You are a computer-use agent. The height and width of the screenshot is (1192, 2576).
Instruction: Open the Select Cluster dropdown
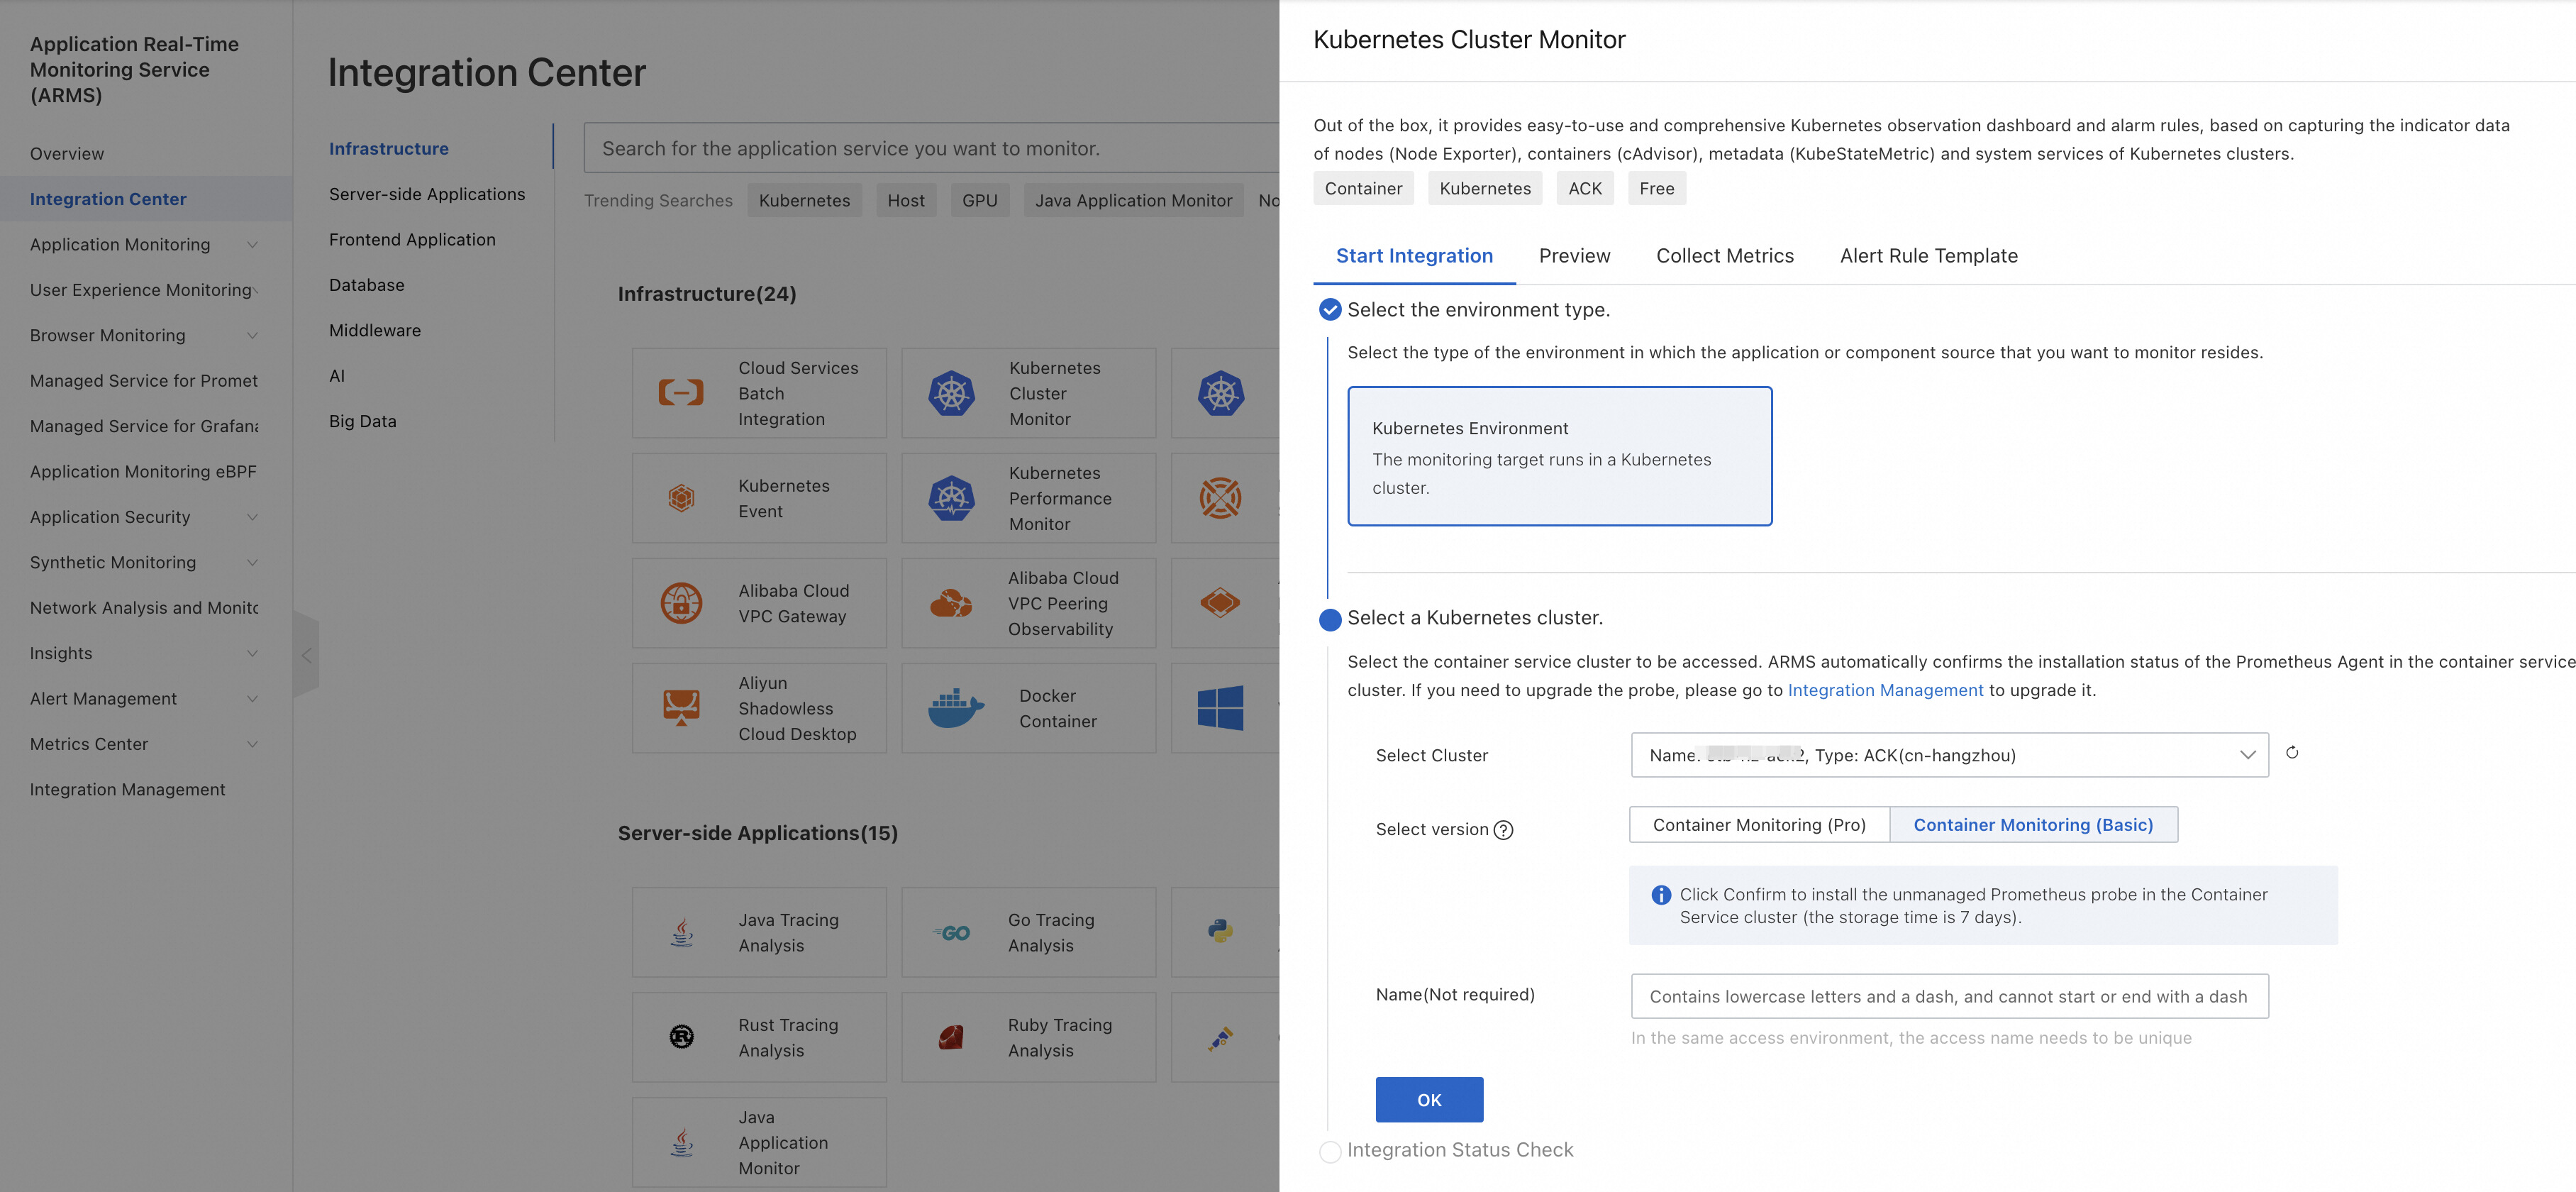[1949, 755]
